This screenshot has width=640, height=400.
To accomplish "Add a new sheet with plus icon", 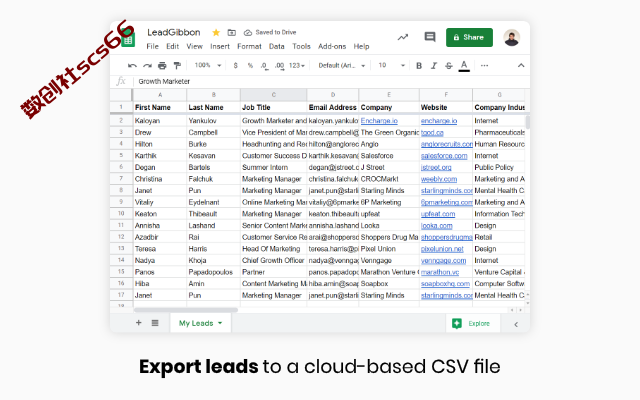I will [139, 323].
